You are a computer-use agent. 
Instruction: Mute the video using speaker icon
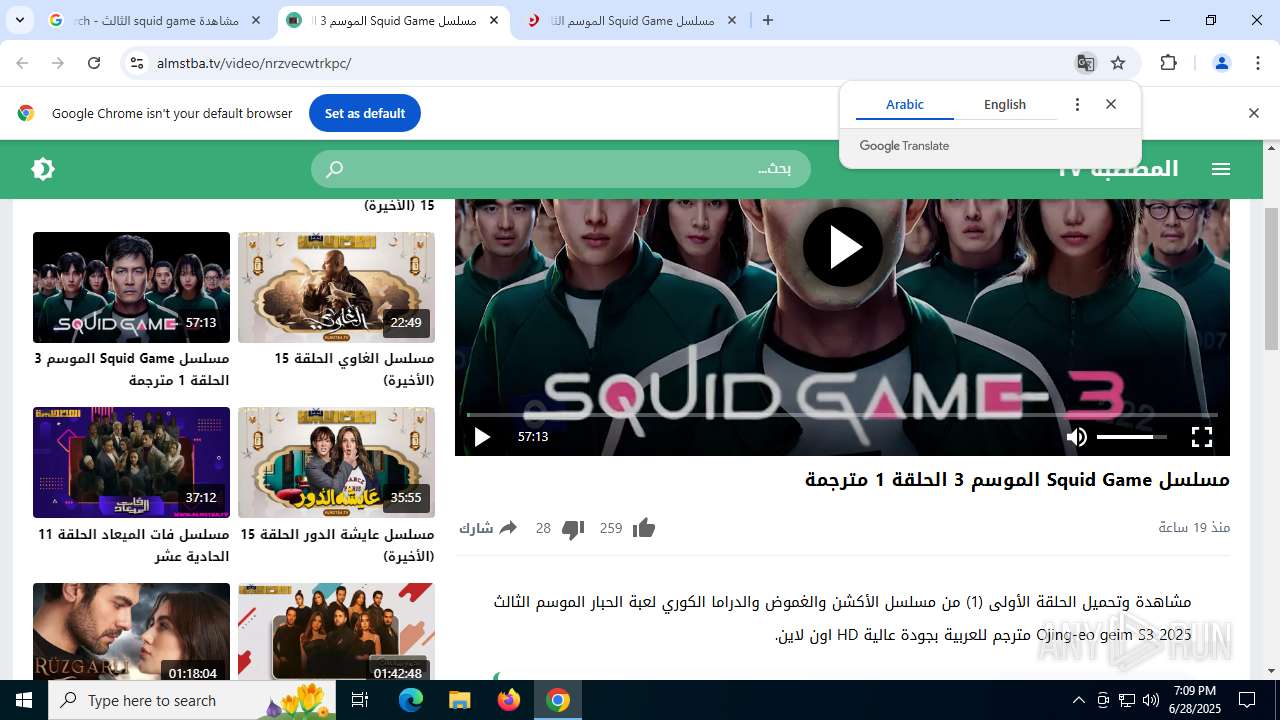(1077, 437)
